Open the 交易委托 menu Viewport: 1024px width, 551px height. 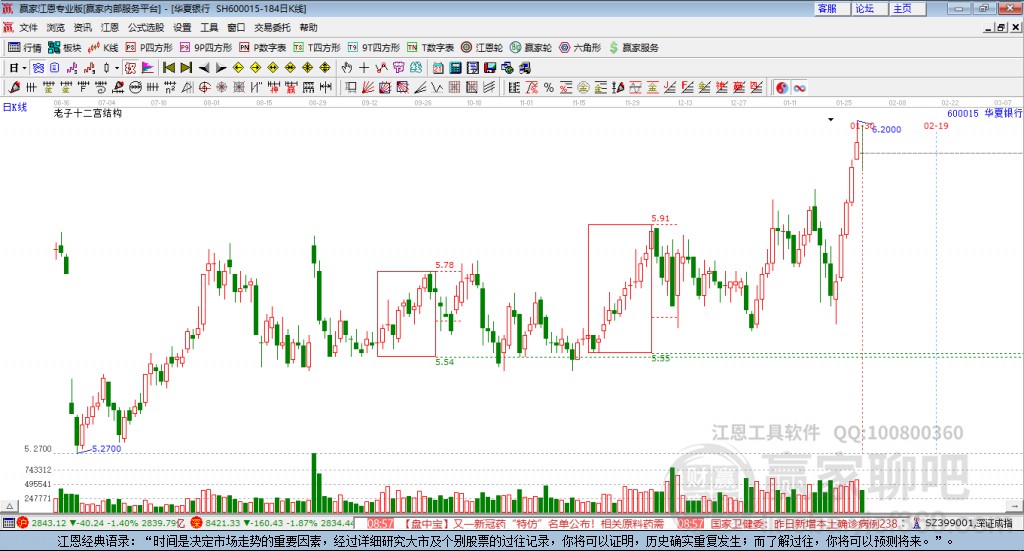tap(272, 27)
